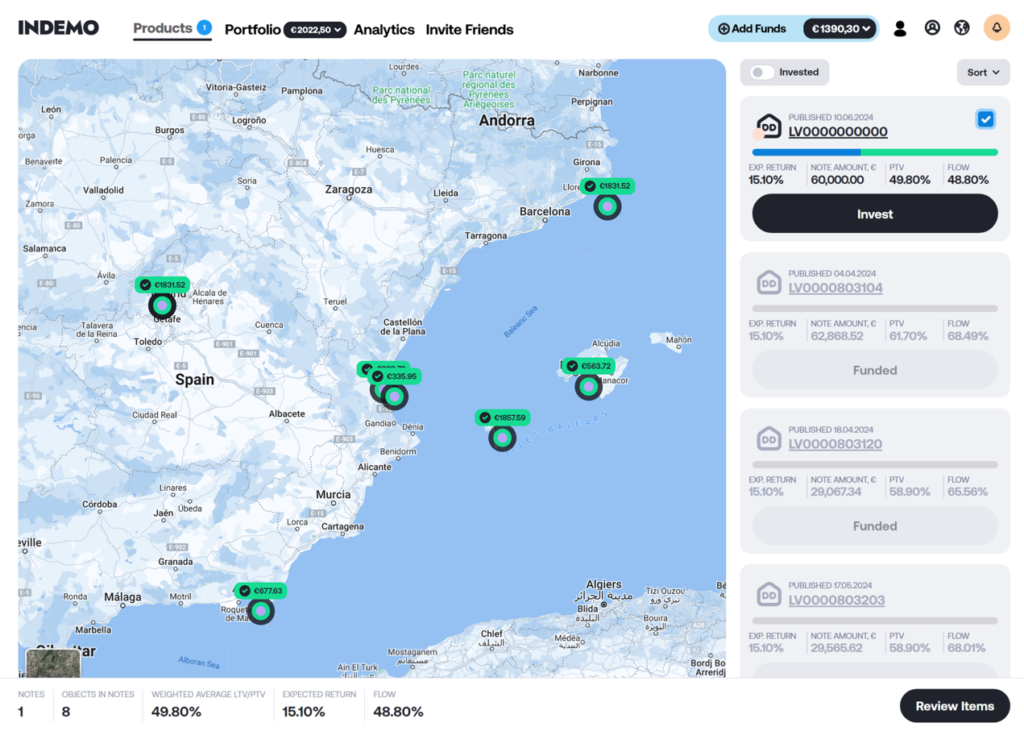This screenshot has height=731, width=1024.
Task: Click the notification bell icon
Action: tap(996, 28)
